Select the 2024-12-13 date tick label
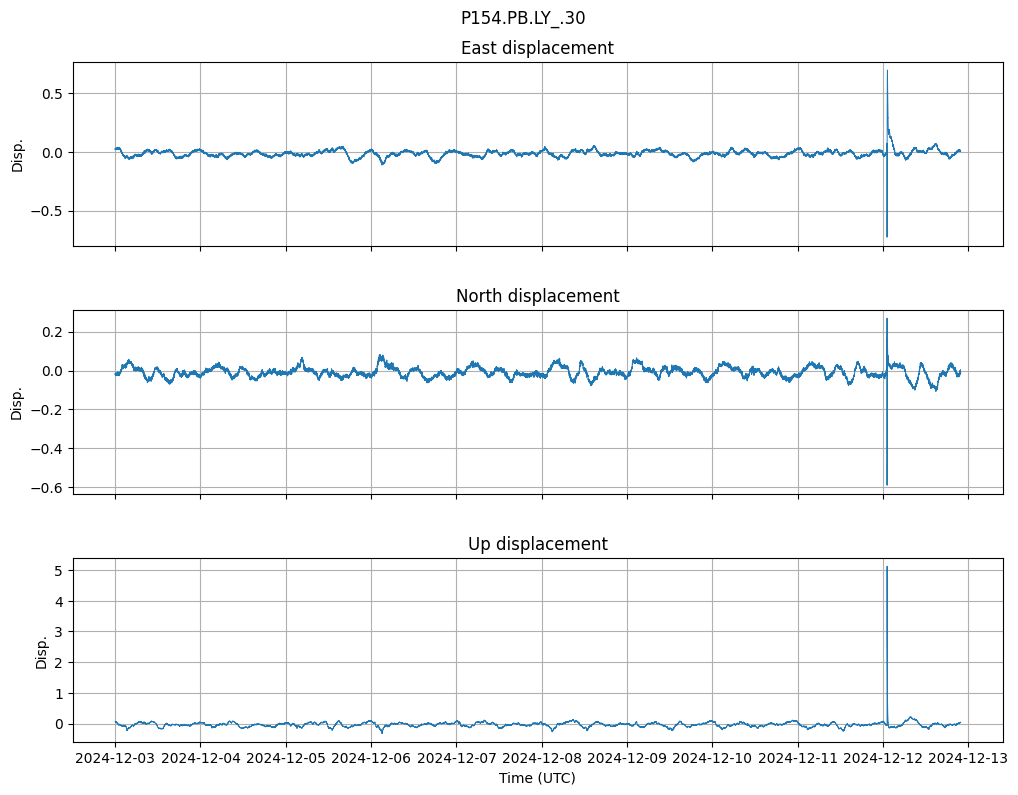1018x795 pixels. [x=969, y=759]
